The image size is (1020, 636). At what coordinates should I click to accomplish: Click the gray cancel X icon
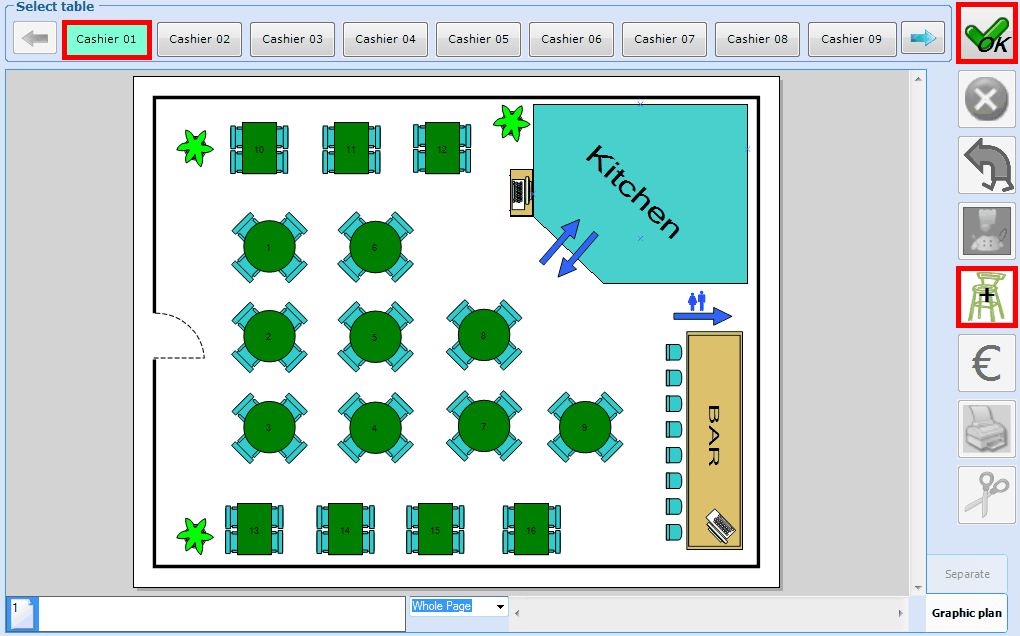(986, 99)
